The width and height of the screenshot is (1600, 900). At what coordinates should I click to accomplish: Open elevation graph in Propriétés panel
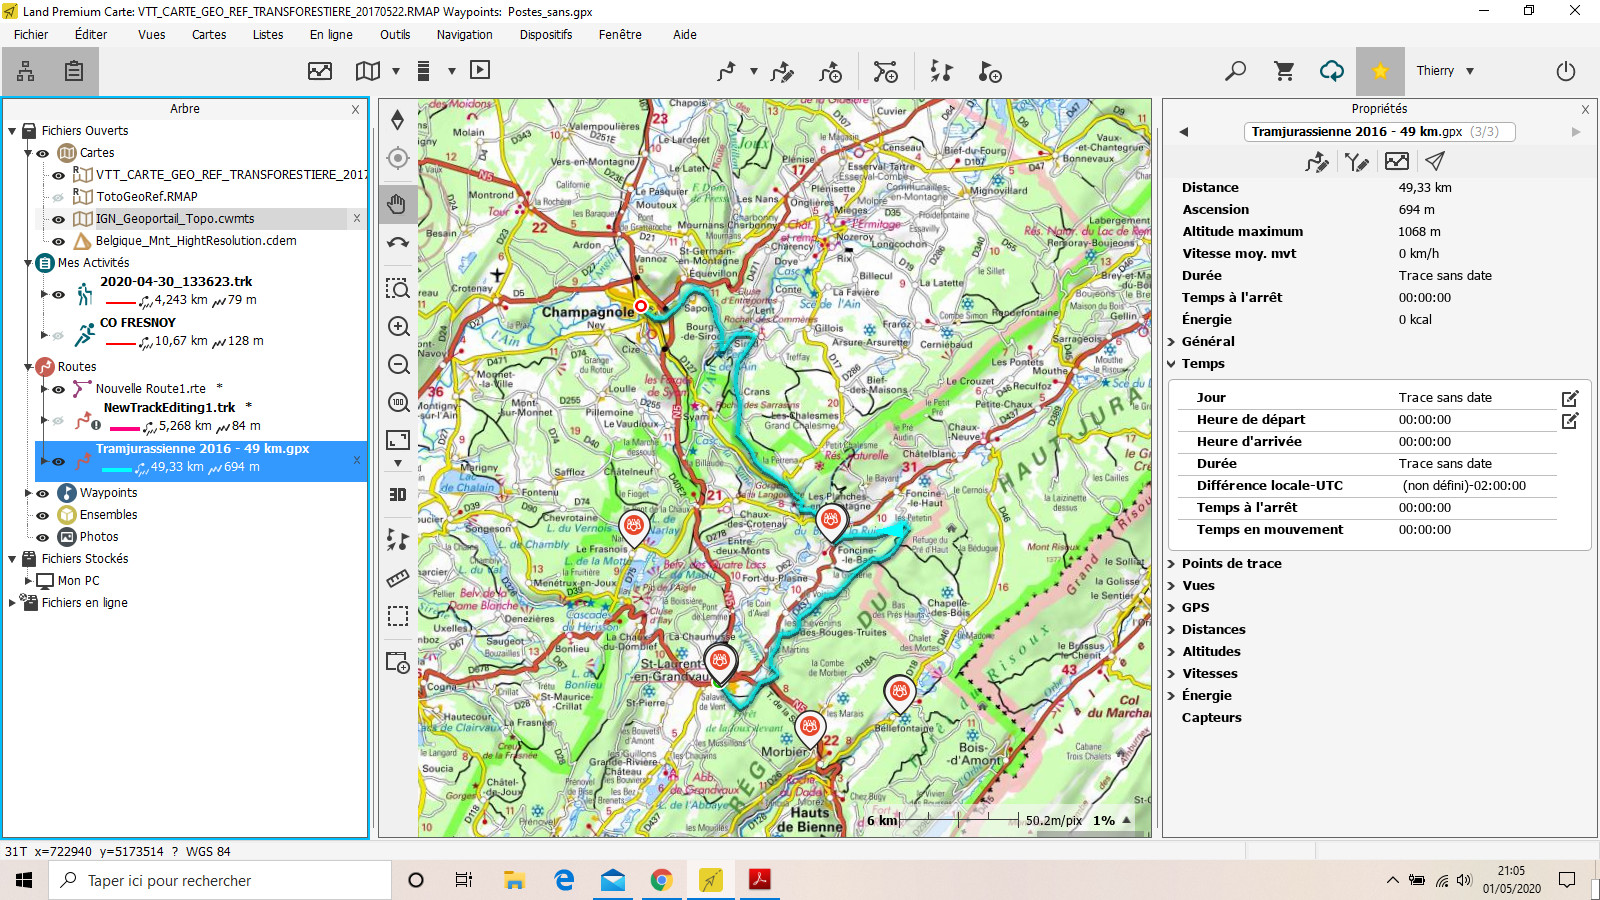[1397, 161]
